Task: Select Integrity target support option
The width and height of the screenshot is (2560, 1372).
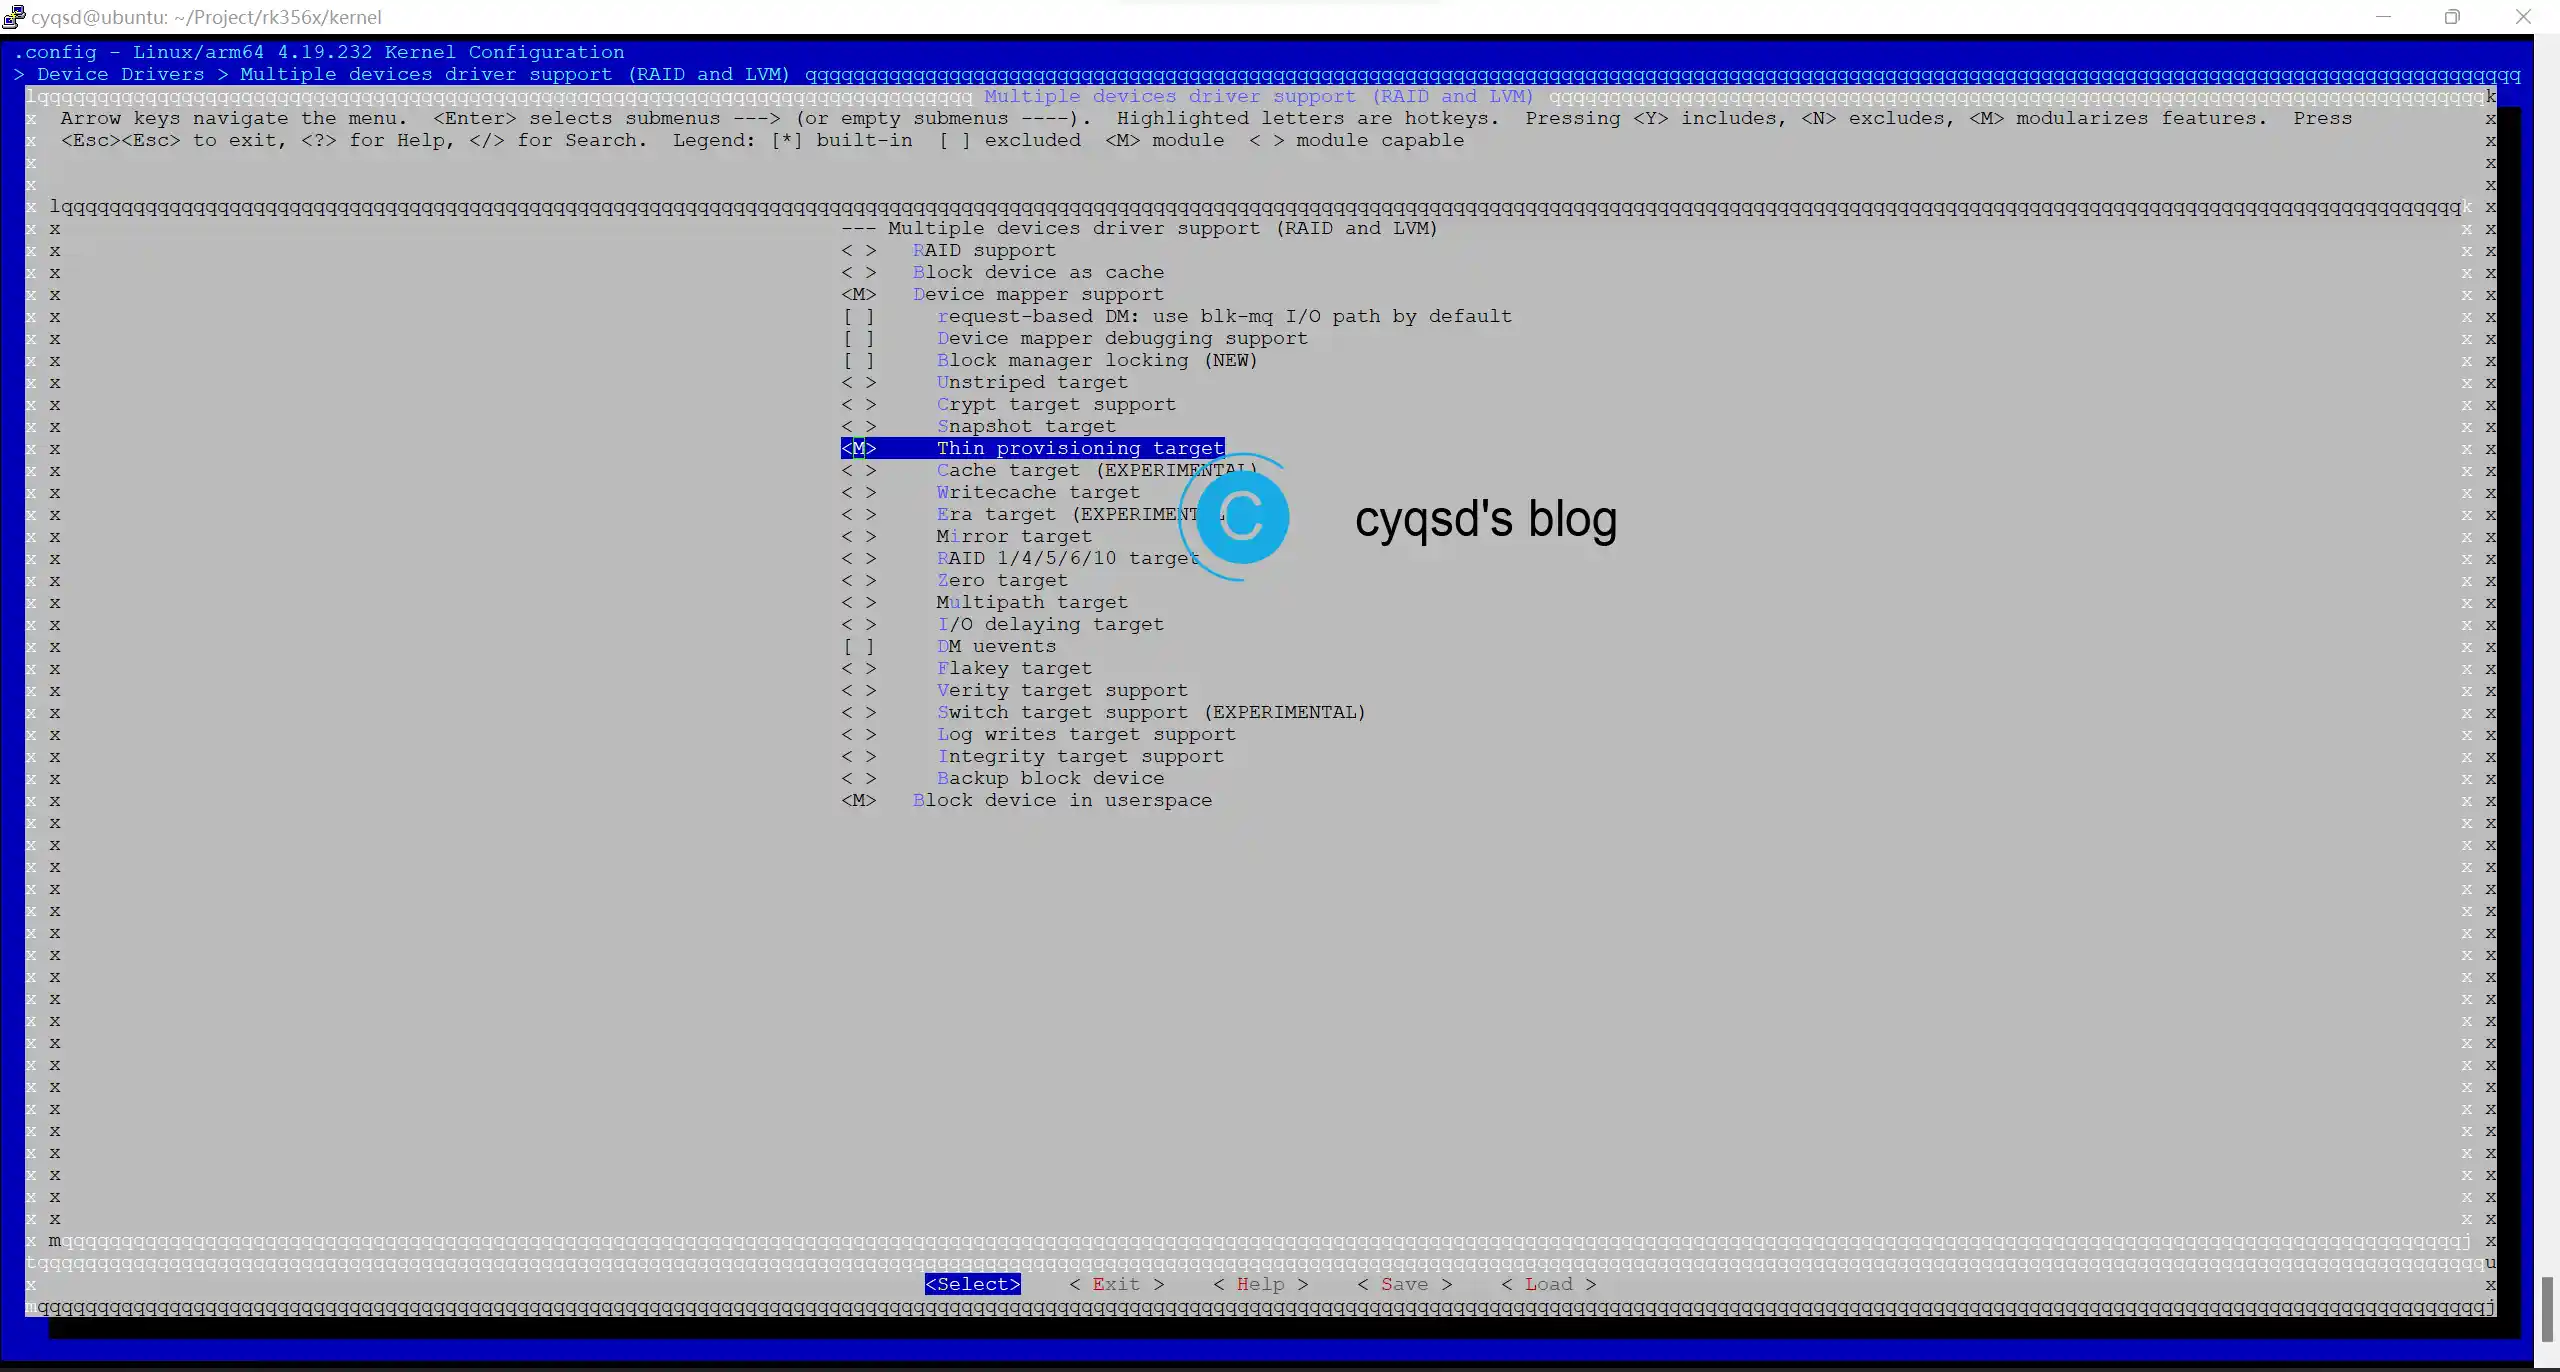Action: click(x=1032, y=756)
